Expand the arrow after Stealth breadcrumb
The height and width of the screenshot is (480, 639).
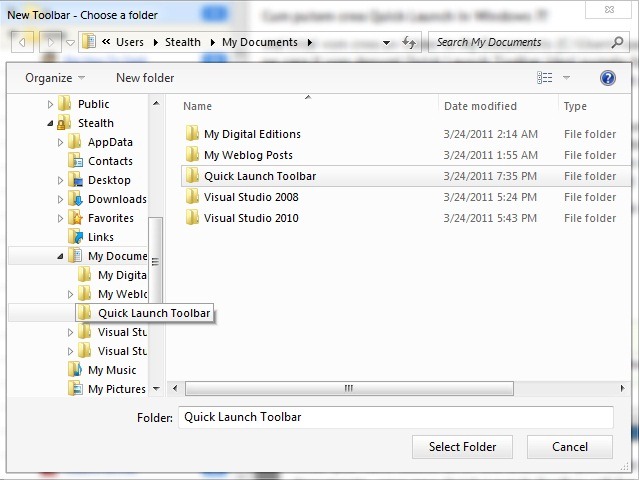coord(212,42)
